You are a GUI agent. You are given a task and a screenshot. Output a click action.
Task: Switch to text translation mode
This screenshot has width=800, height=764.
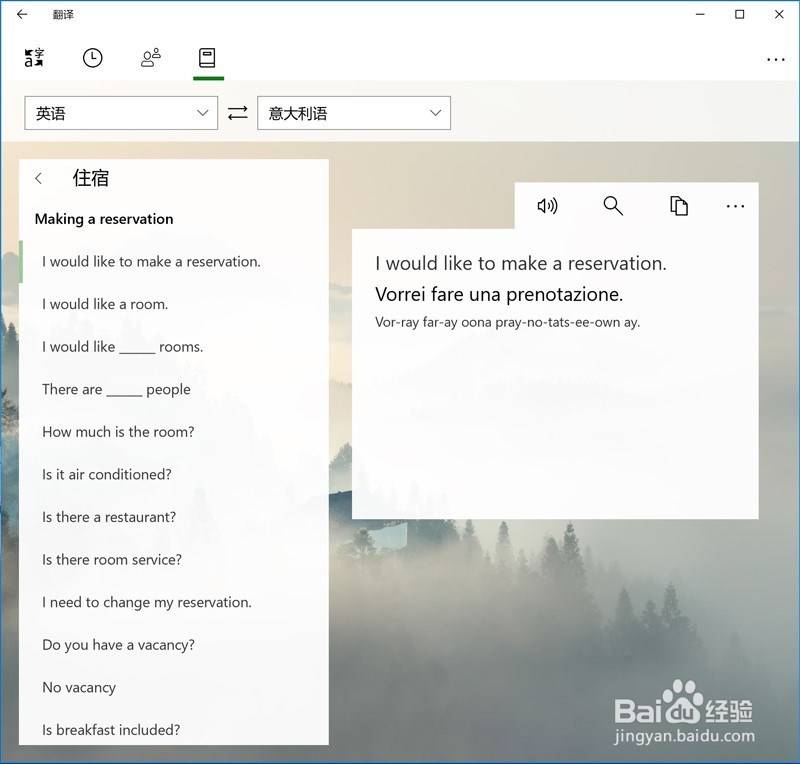[x=33, y=59]
